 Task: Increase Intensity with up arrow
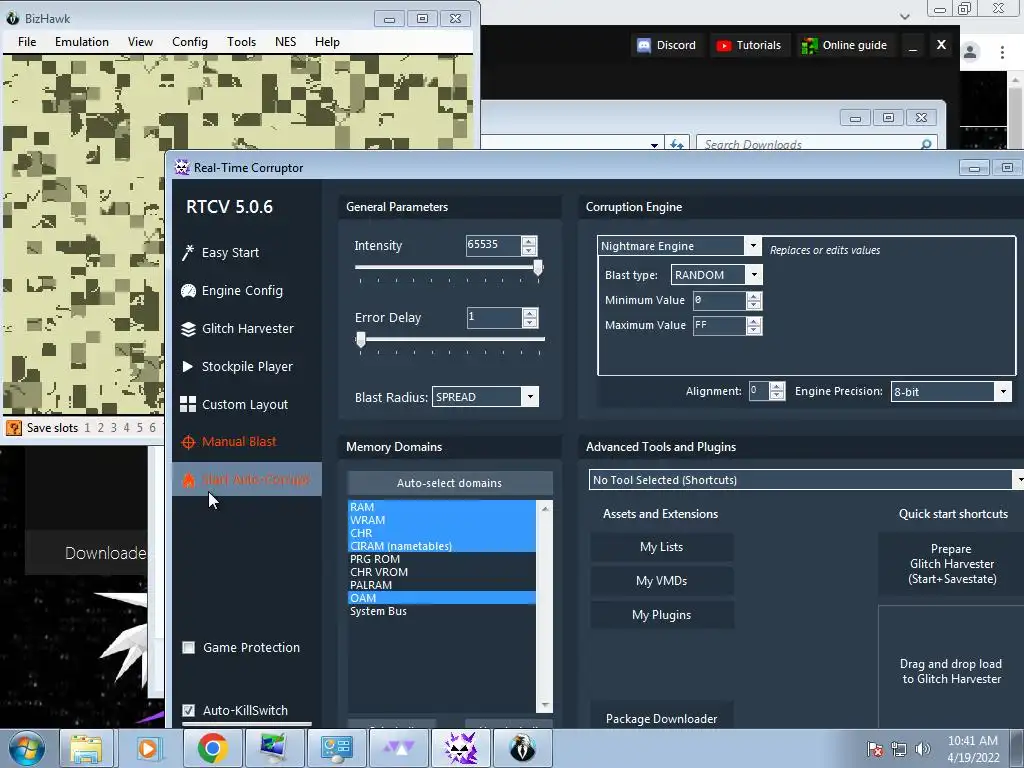tap(529, 240)
